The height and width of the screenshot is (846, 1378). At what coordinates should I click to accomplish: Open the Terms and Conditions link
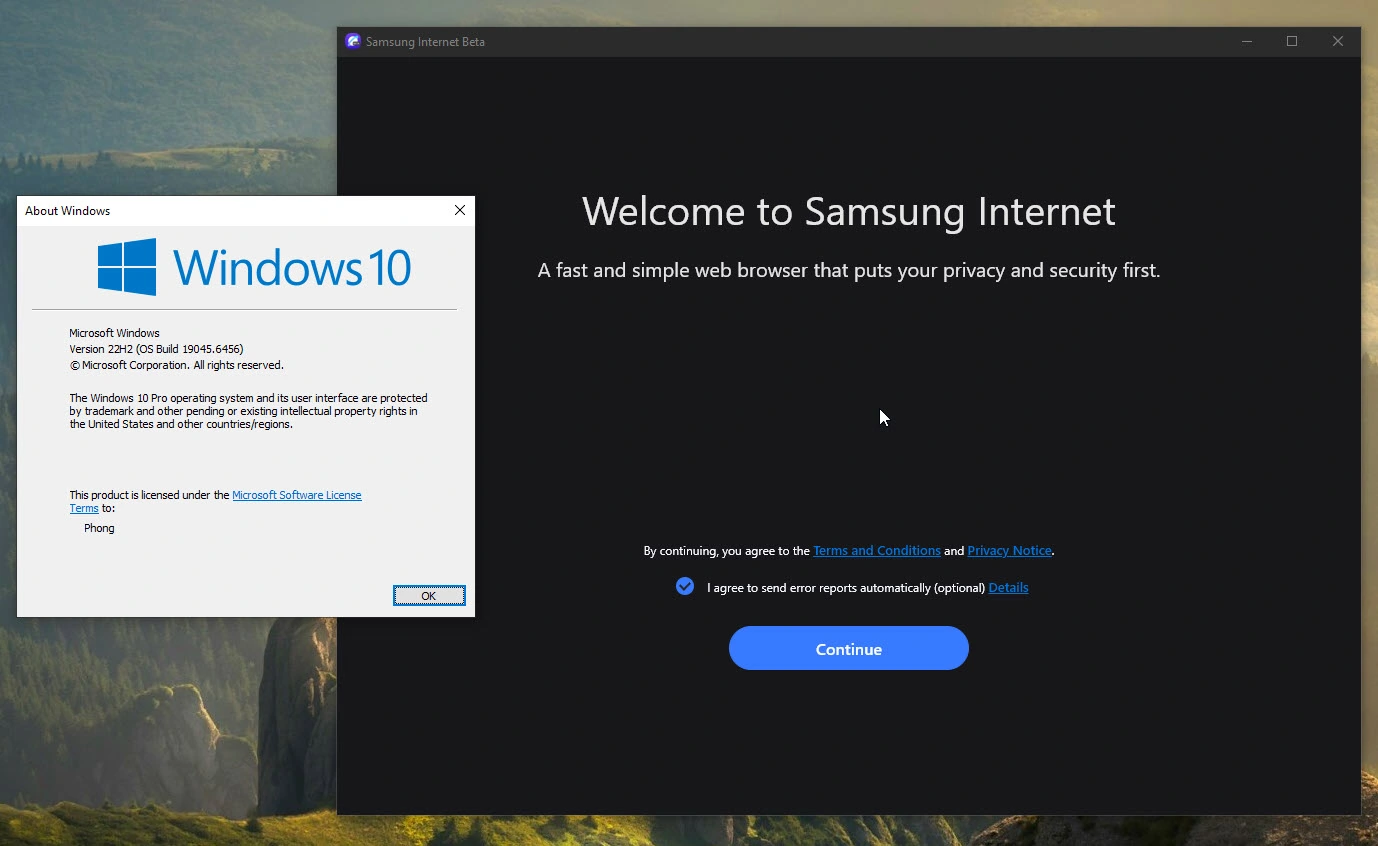pyautogui.click(x=876, y=551)
